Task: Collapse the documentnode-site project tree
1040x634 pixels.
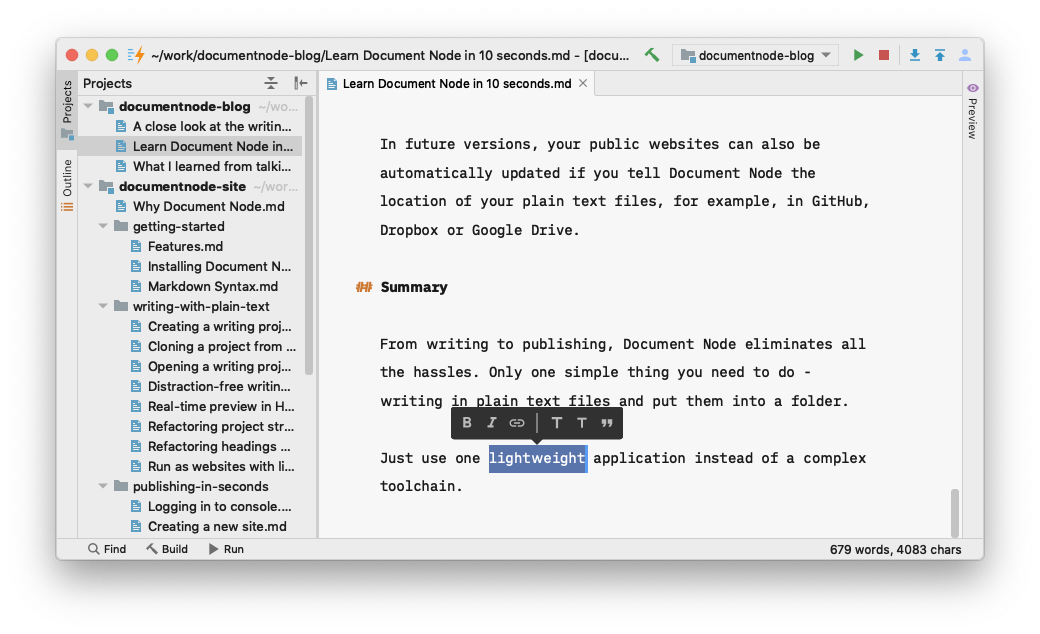Action: coord(88,186)
